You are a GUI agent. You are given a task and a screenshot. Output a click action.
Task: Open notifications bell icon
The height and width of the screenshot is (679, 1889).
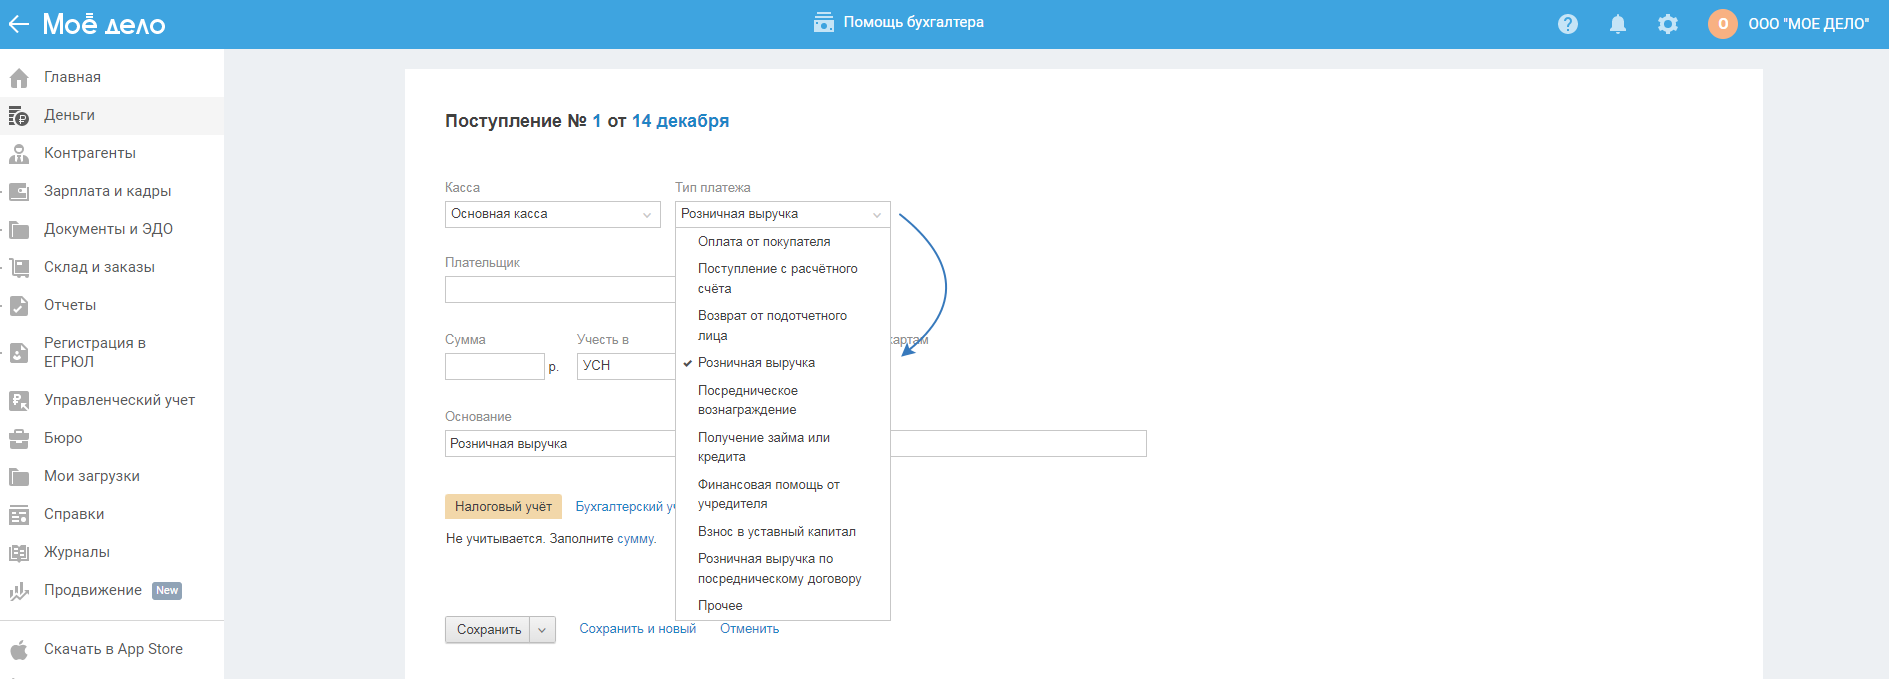click(1618, 24)
